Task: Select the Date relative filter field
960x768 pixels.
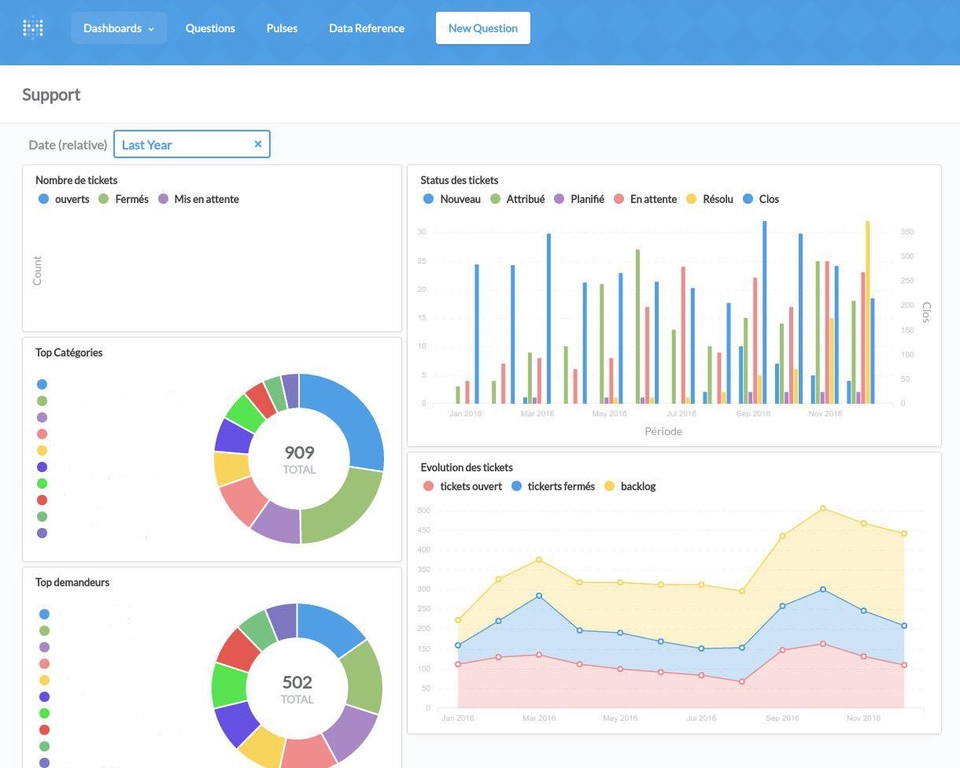Action: [x=192, y=145]
